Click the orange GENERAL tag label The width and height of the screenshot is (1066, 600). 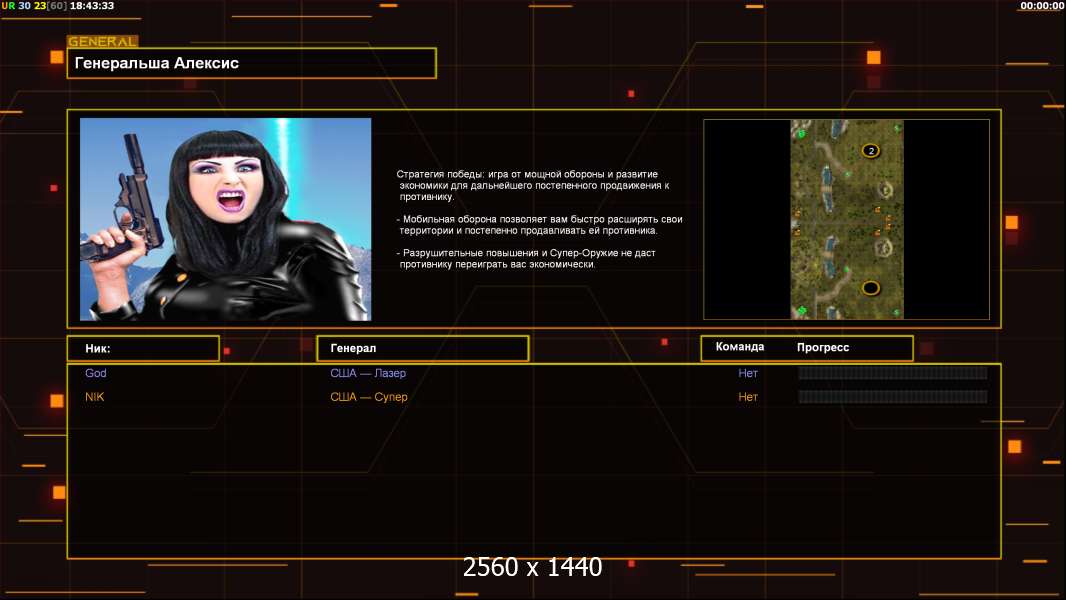102,42
